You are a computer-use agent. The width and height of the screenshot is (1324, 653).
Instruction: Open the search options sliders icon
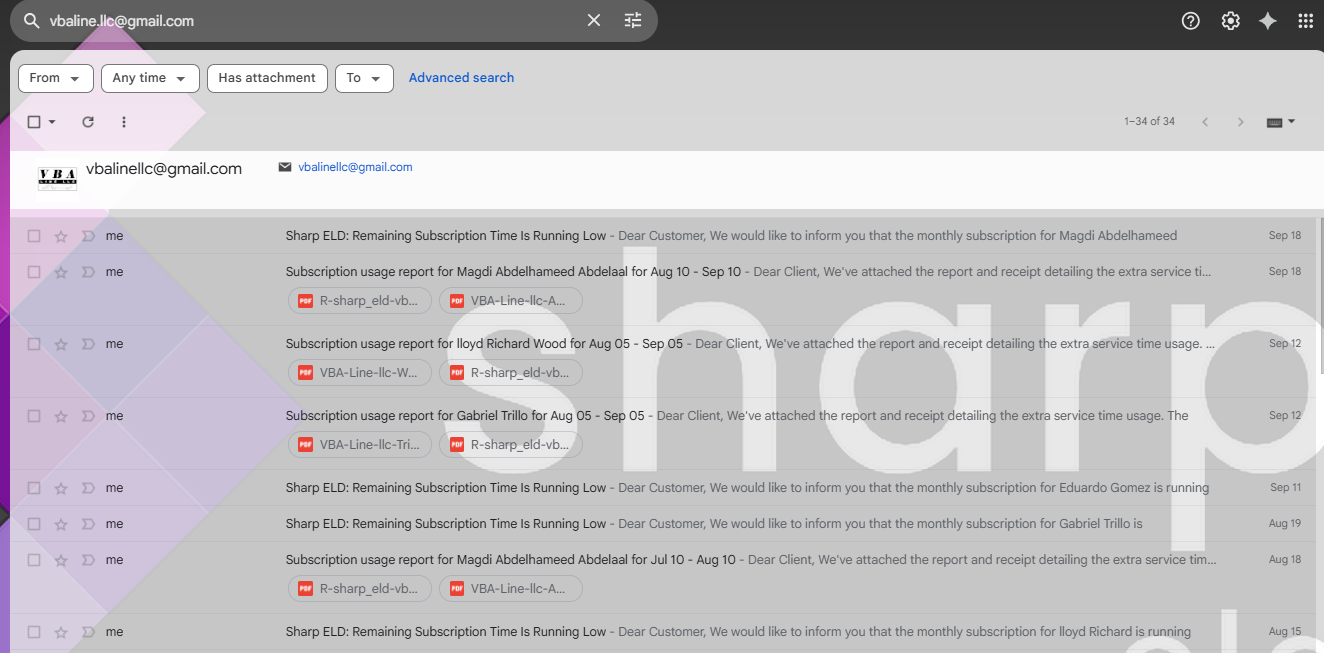pos(633,21)
